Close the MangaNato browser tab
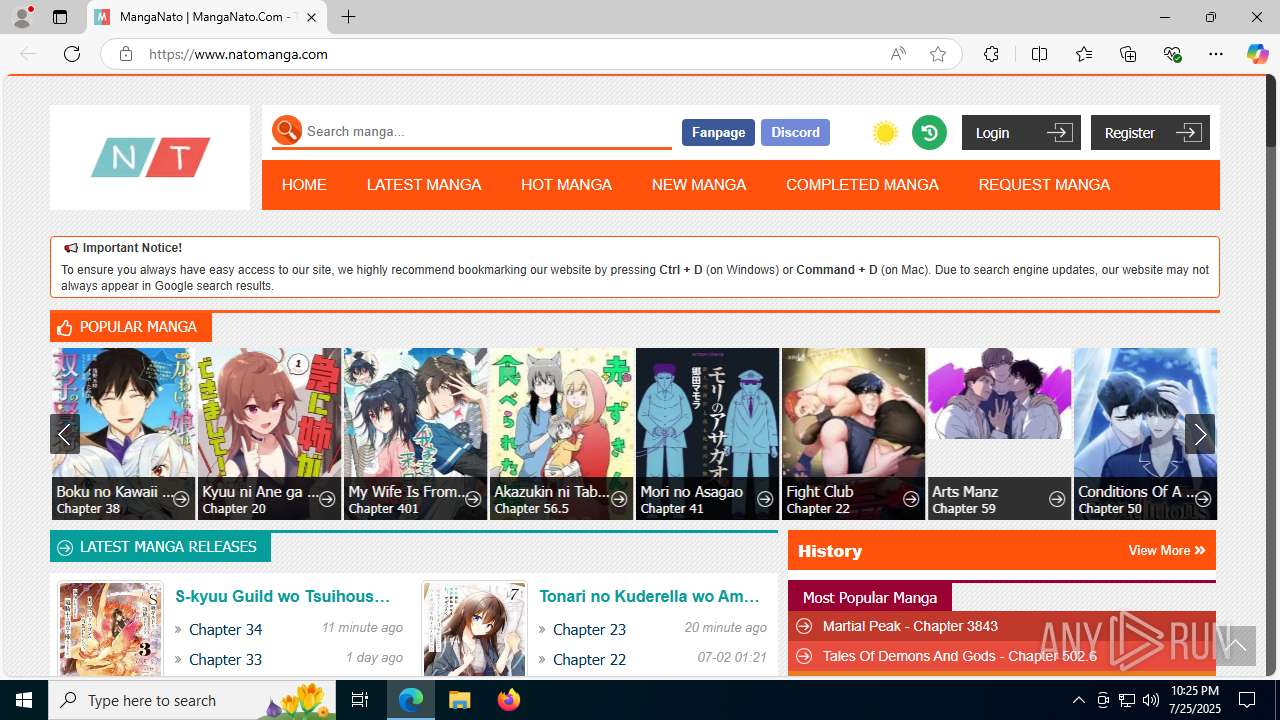Screen dimensions: 1280x720 311,17
